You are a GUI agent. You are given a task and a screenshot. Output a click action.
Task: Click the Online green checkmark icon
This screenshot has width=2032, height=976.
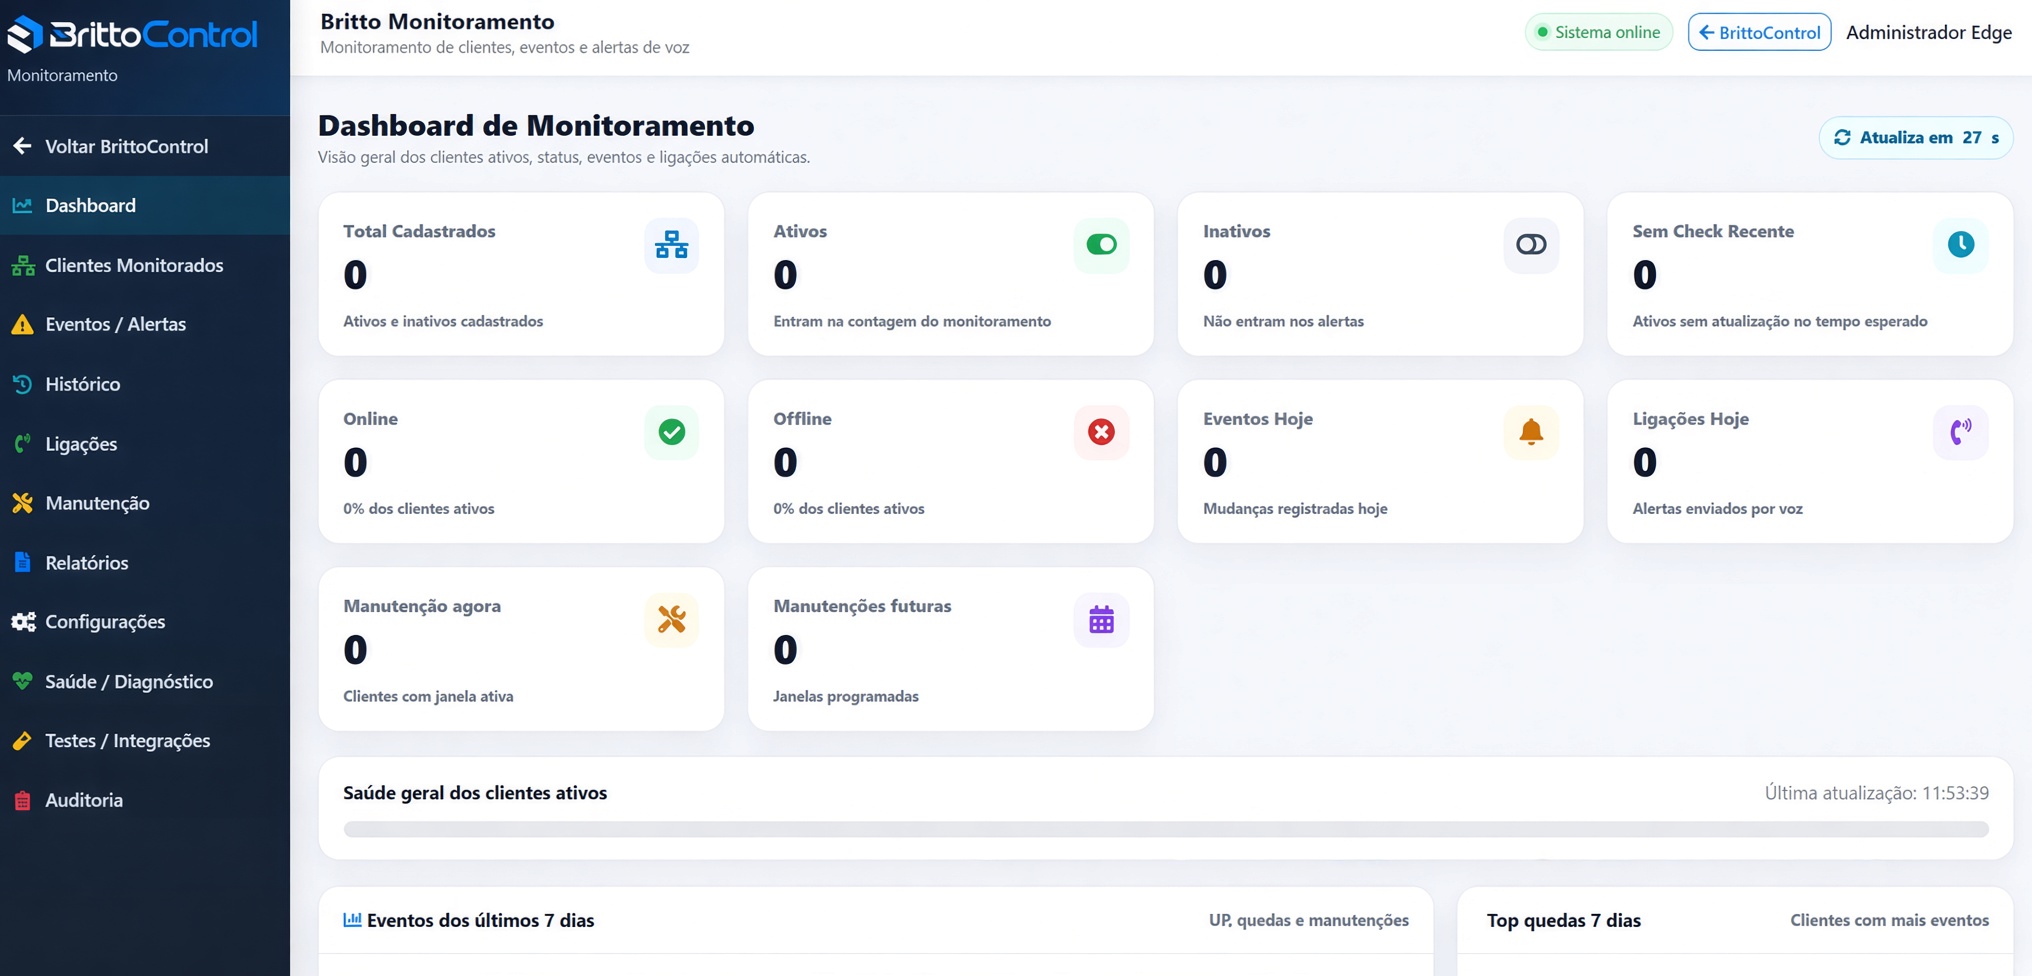(671, 432)
